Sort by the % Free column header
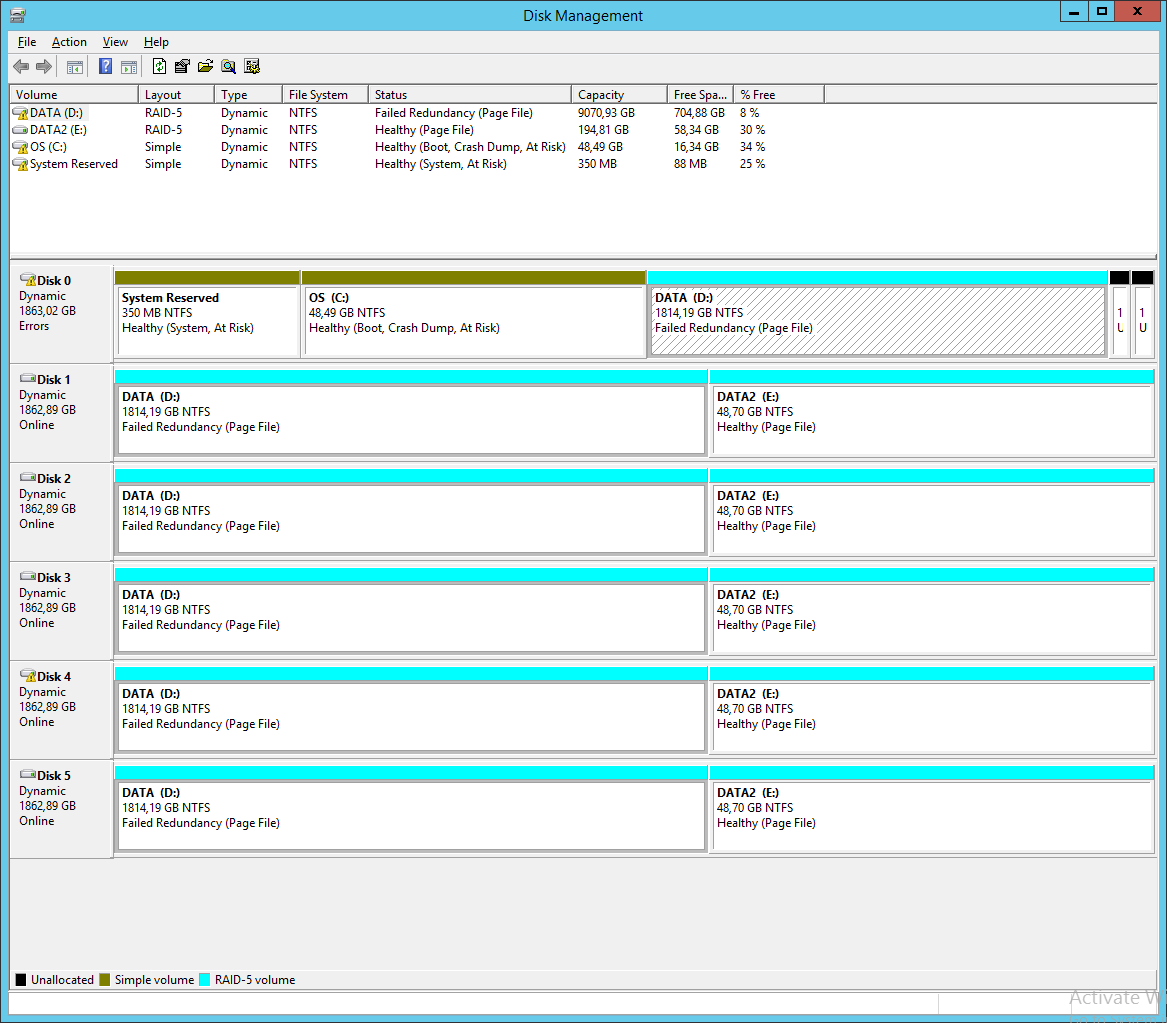1167x1023 pixels. coord(779,94)
